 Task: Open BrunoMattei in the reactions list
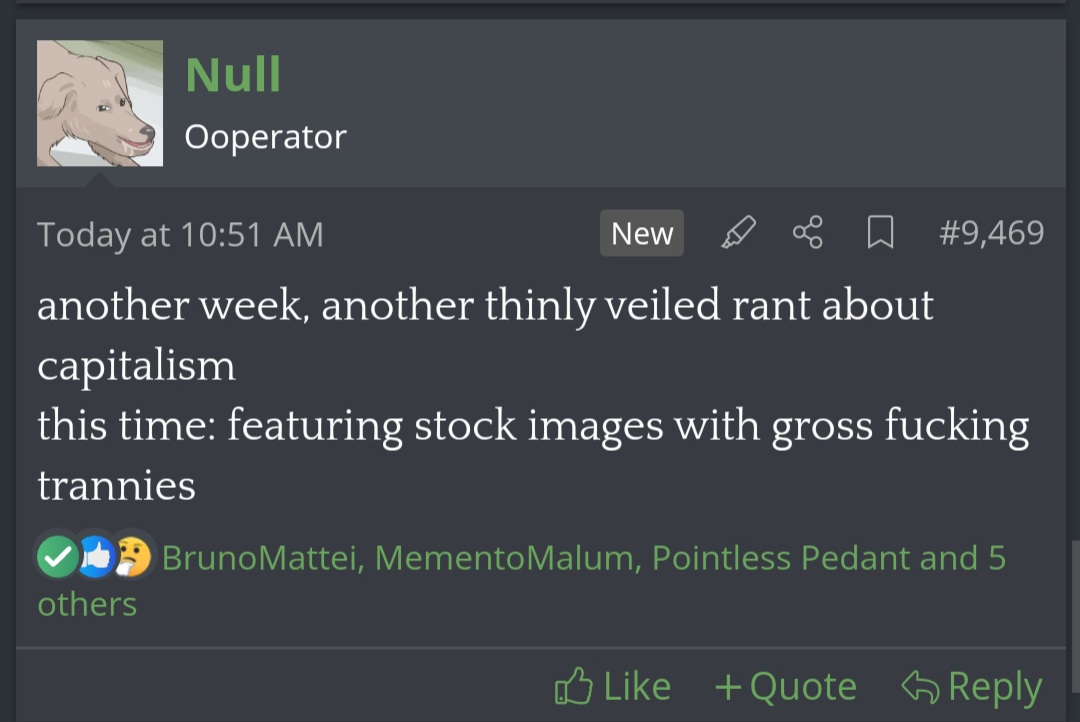tap(262, 558)
